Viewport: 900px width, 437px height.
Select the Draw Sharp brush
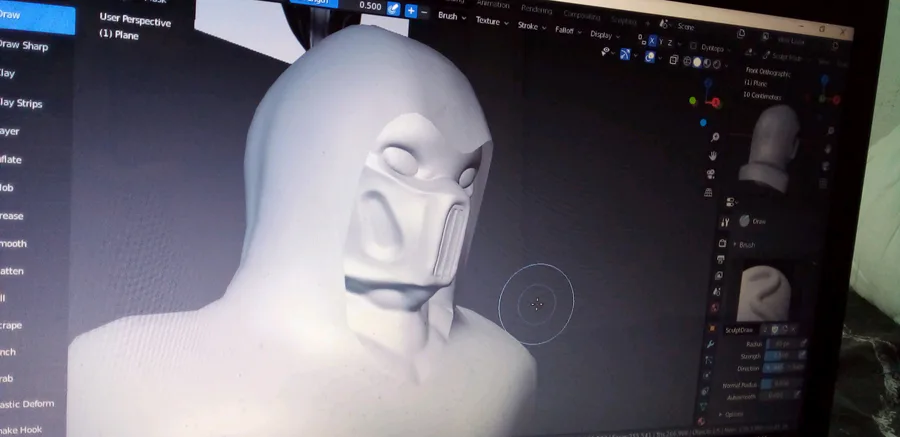[24, 45]
